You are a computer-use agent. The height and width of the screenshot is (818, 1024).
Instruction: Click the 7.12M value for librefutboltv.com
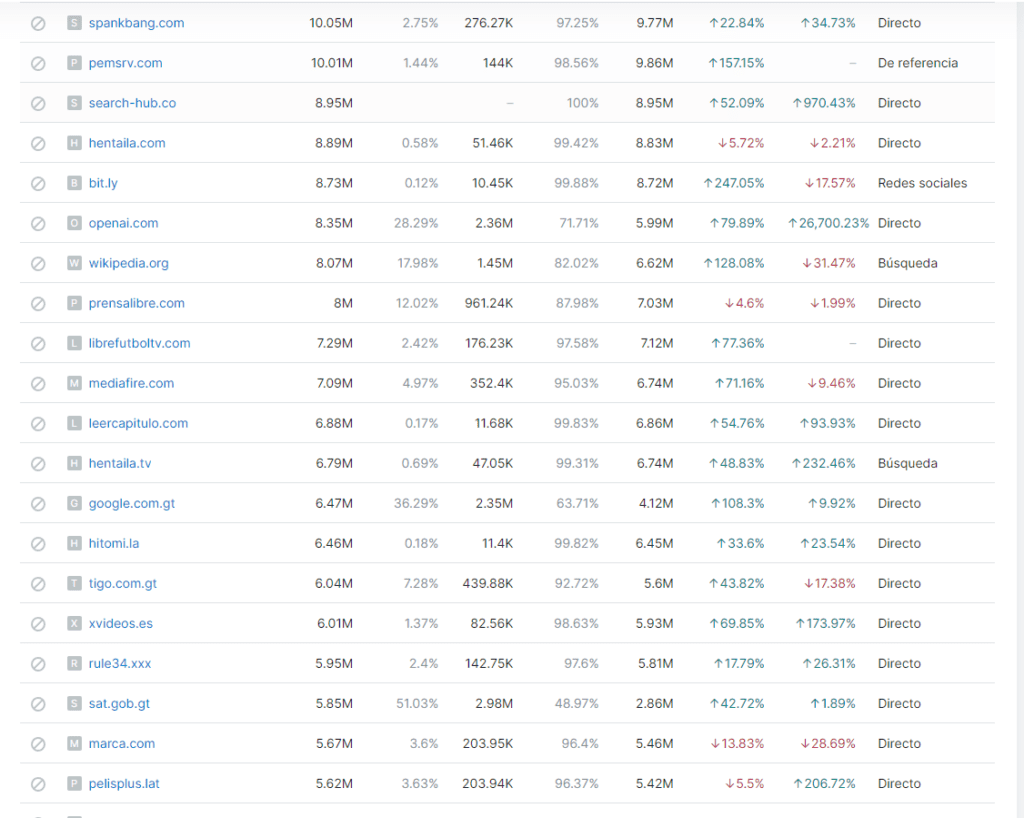pyautogui.click(x=656, y=343)
